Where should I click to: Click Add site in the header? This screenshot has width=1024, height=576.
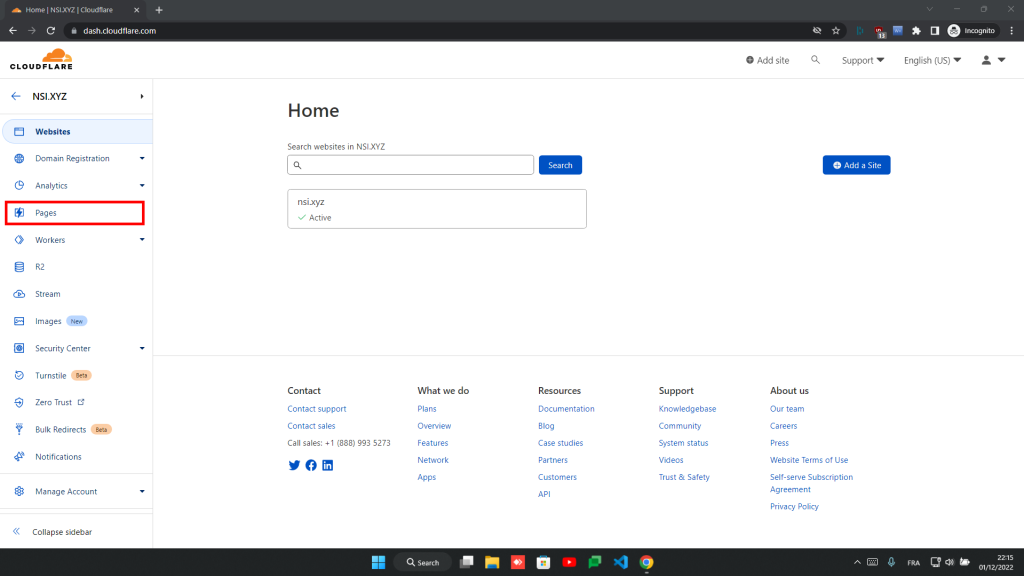tap(767, 60)
